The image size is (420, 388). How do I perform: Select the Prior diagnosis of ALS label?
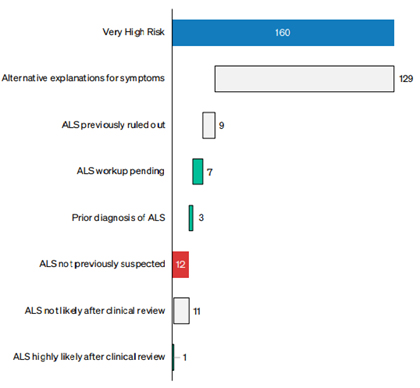118,218
